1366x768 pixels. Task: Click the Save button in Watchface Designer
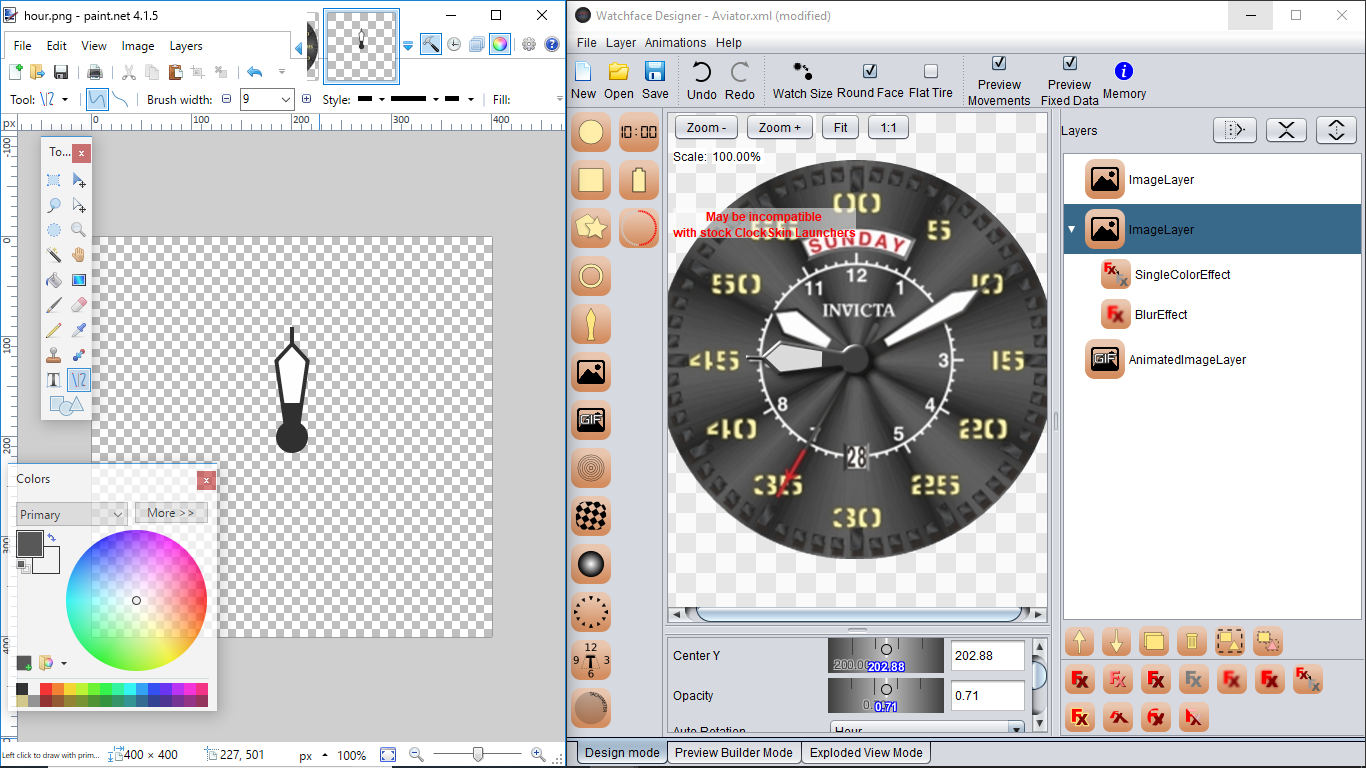[655, 80]
